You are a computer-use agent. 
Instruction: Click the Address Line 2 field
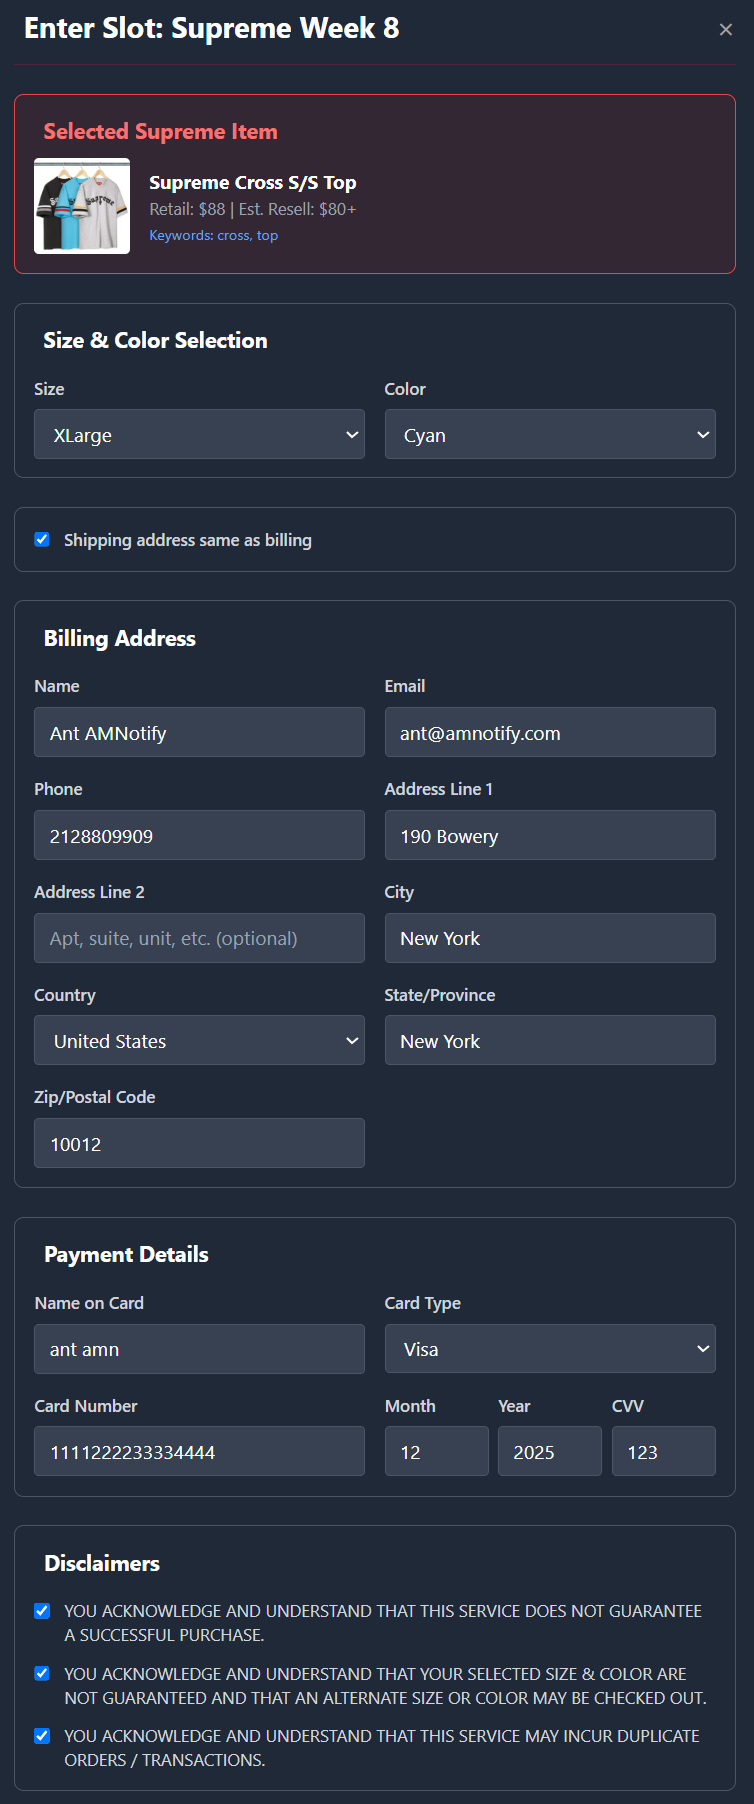199,938
